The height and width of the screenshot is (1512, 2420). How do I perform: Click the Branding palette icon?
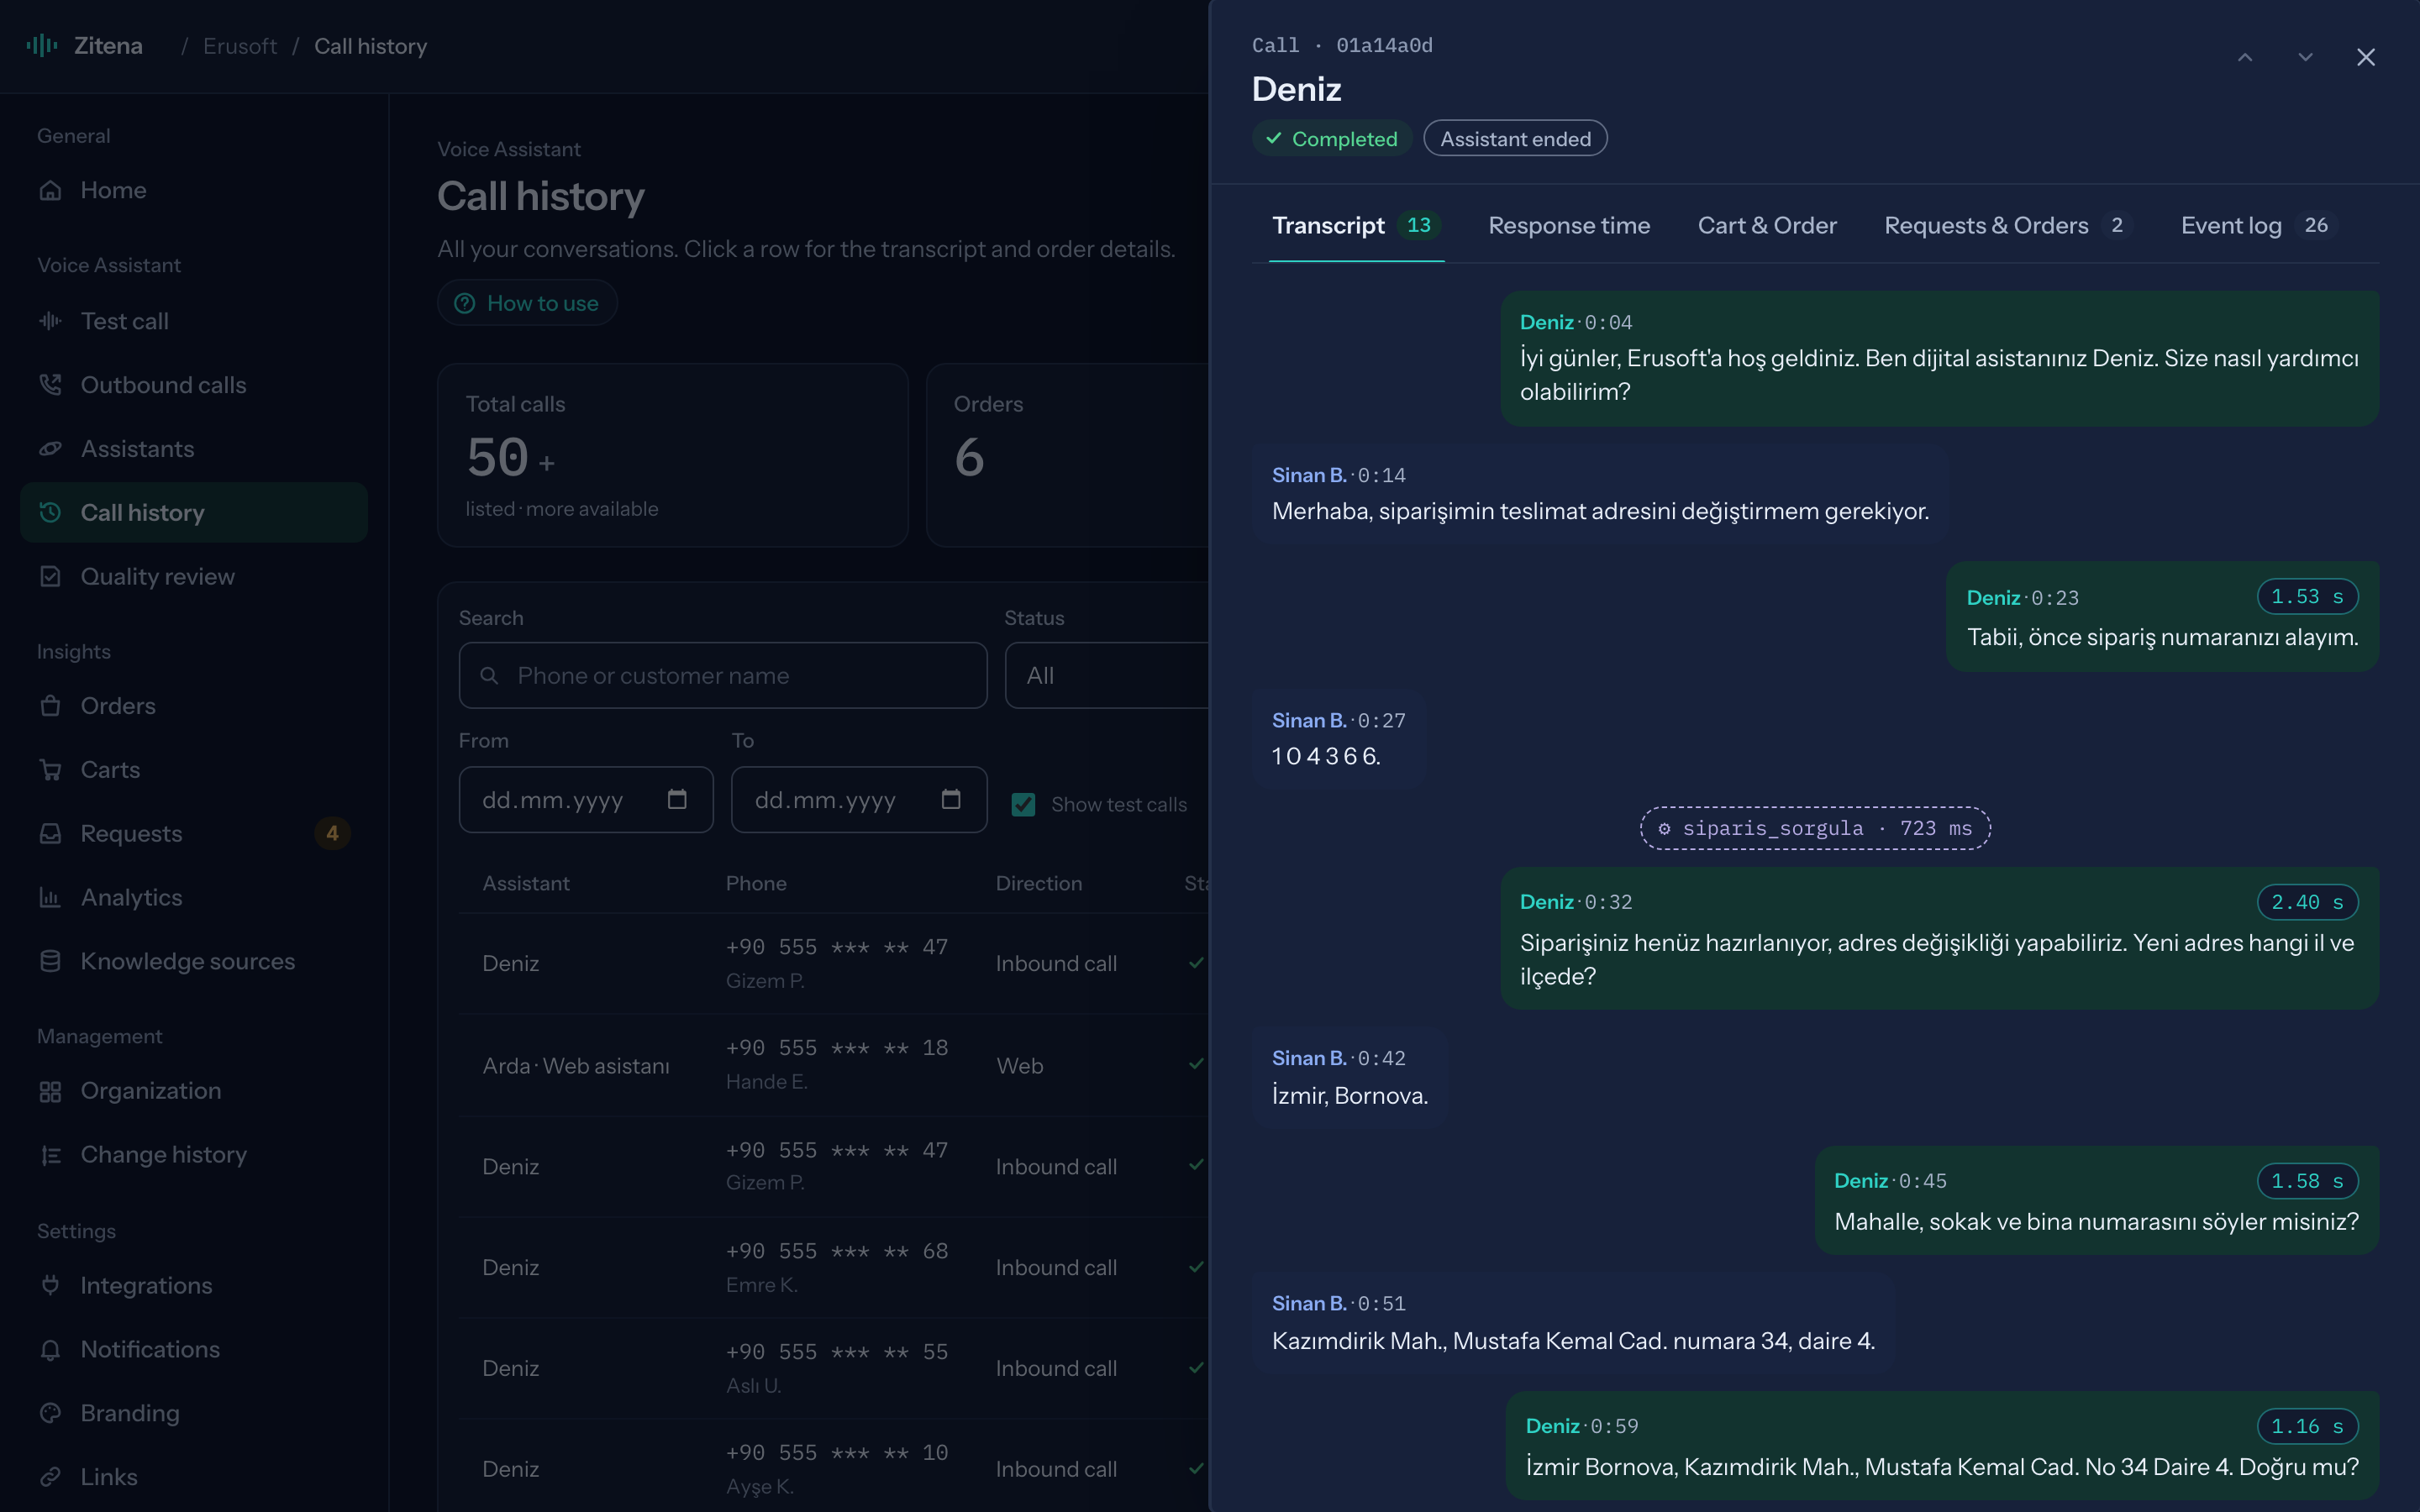coord(50,1413)
